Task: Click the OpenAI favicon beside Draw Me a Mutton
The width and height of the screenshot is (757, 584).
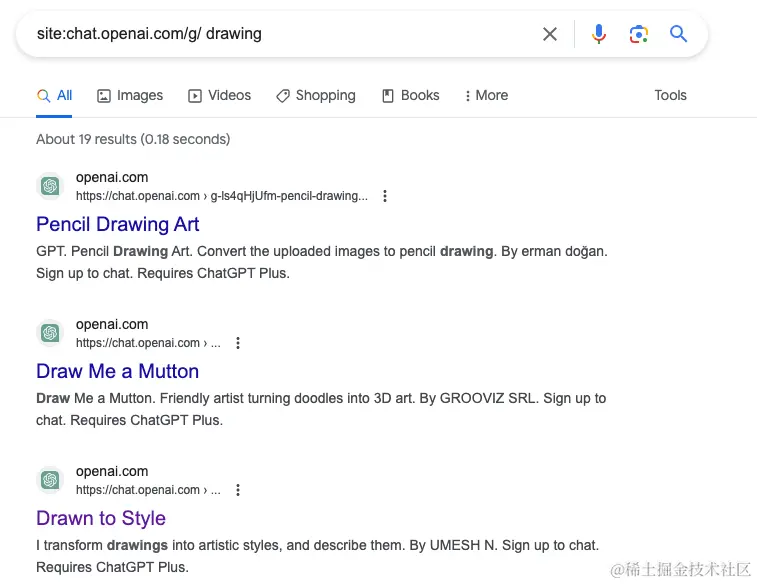Action: coord(50,333)
